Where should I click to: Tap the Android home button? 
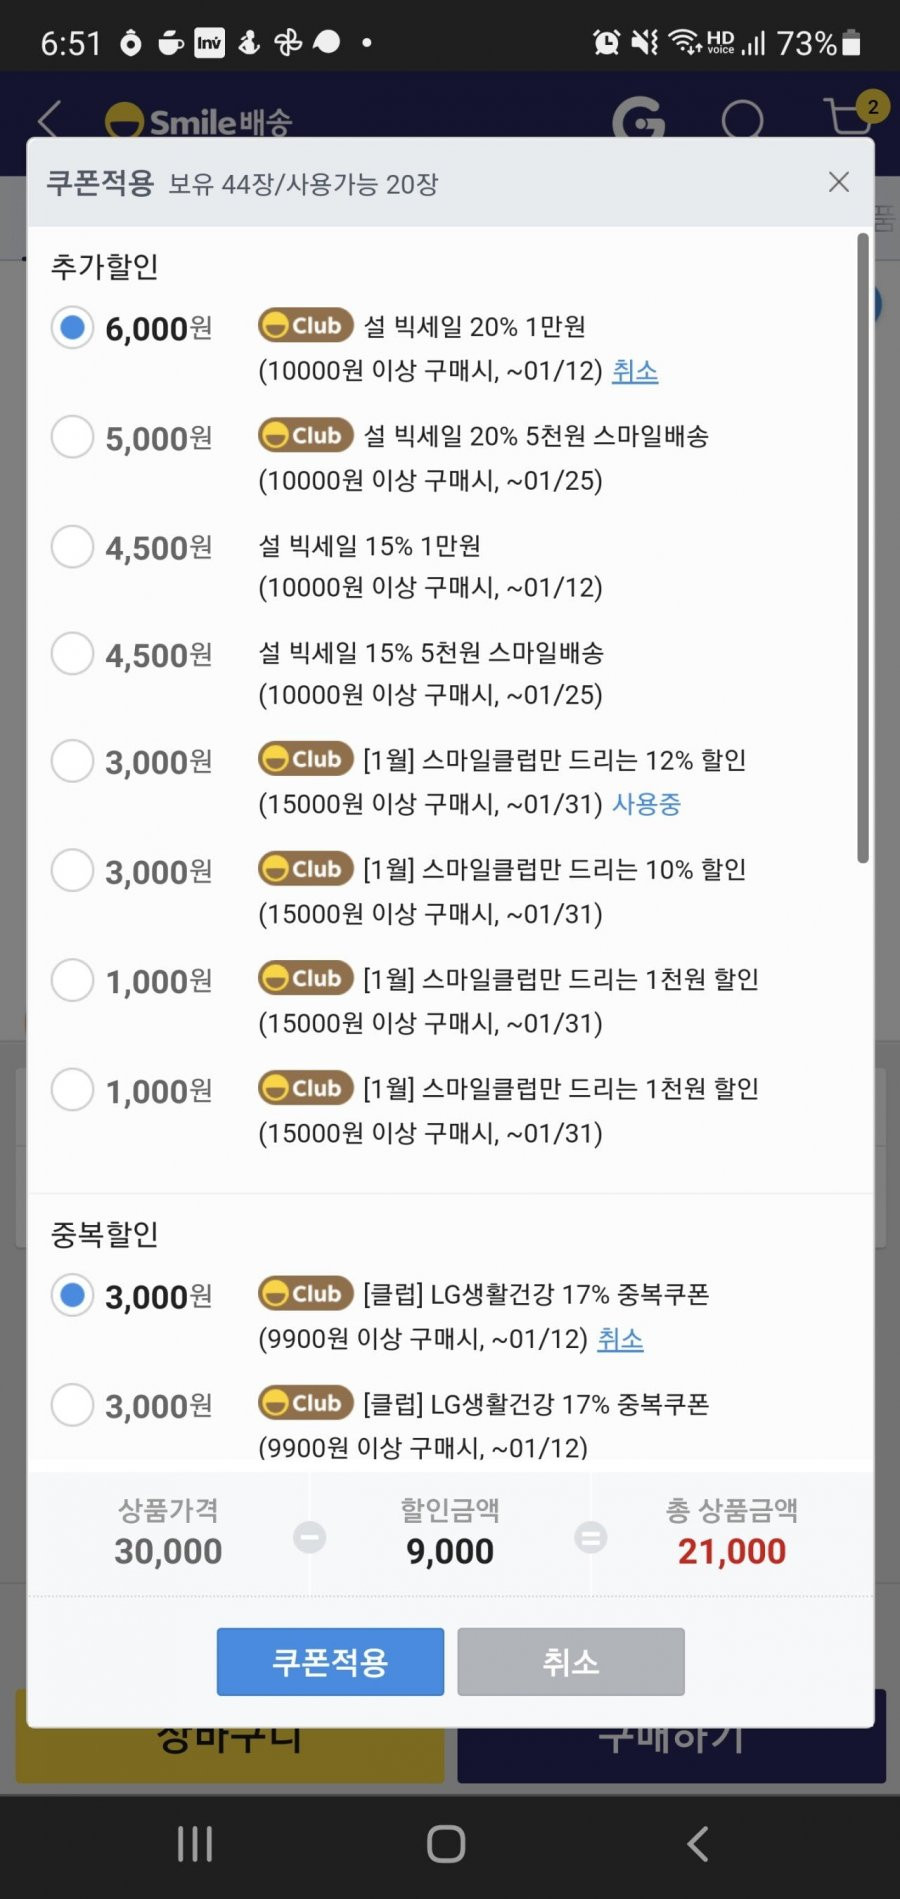446,1843
